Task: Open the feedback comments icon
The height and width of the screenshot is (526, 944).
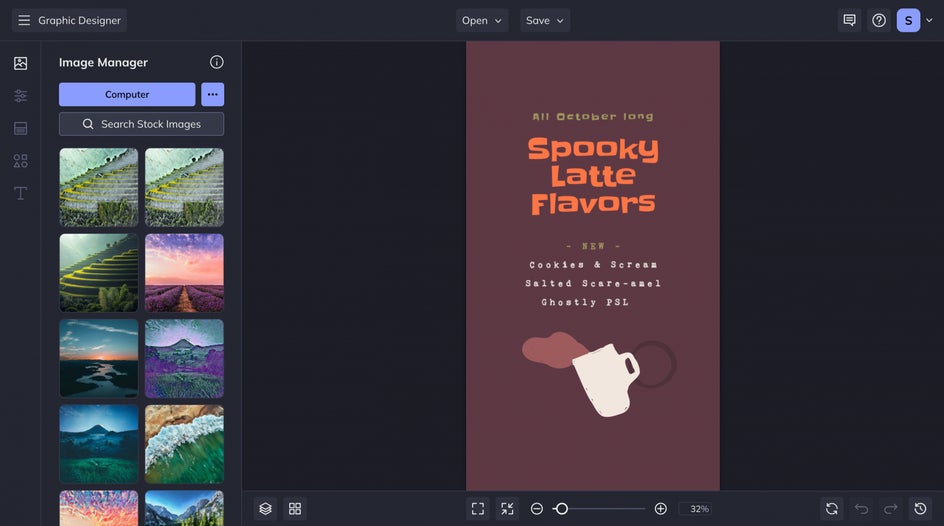Action: (849, 20)
